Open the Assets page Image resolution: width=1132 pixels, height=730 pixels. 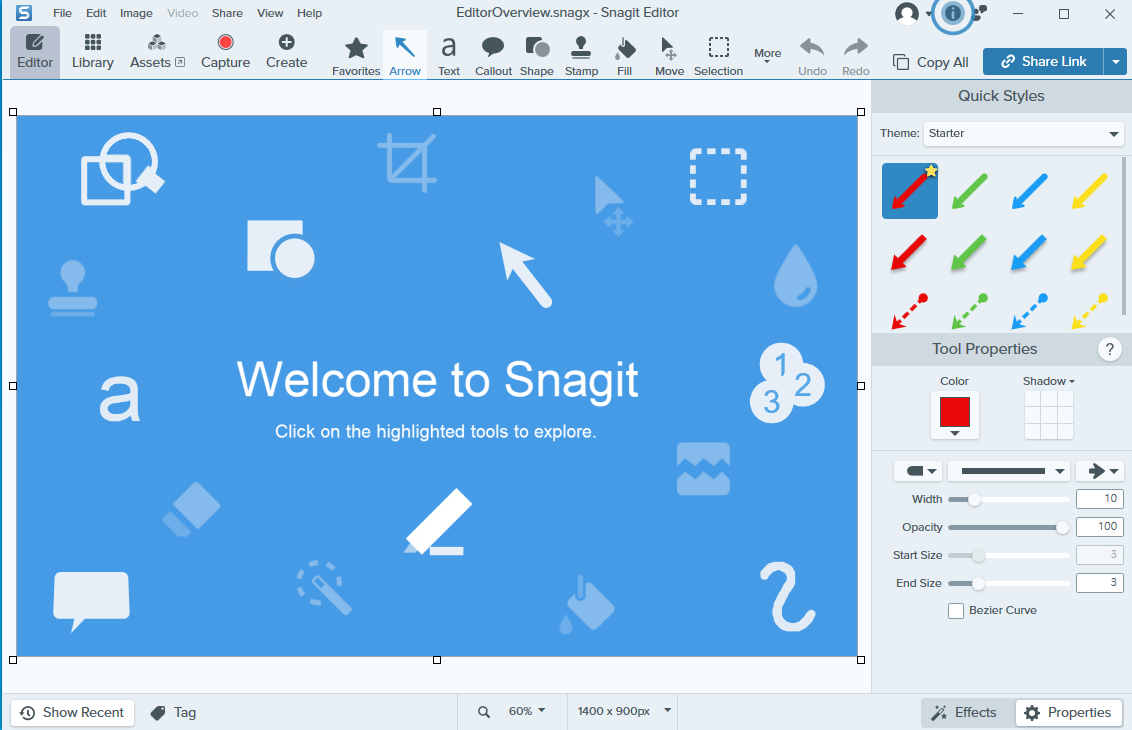pyautogui.click(x=157, y=51)
